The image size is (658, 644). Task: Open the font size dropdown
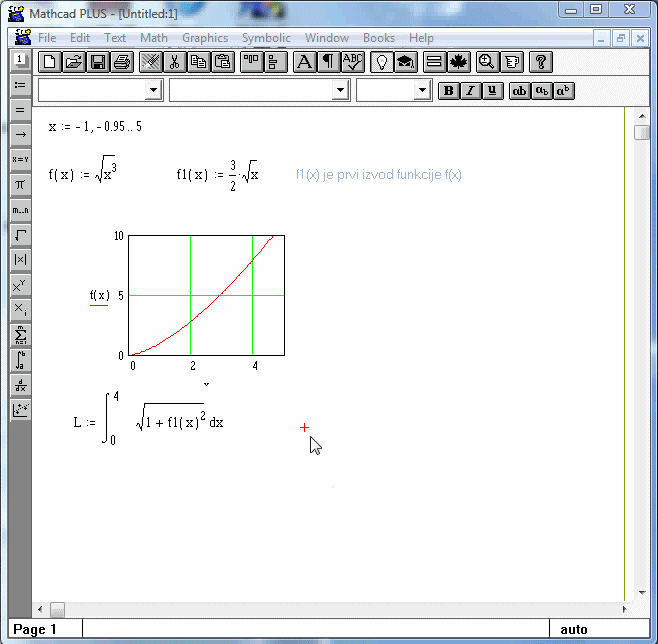click(422, 91)
